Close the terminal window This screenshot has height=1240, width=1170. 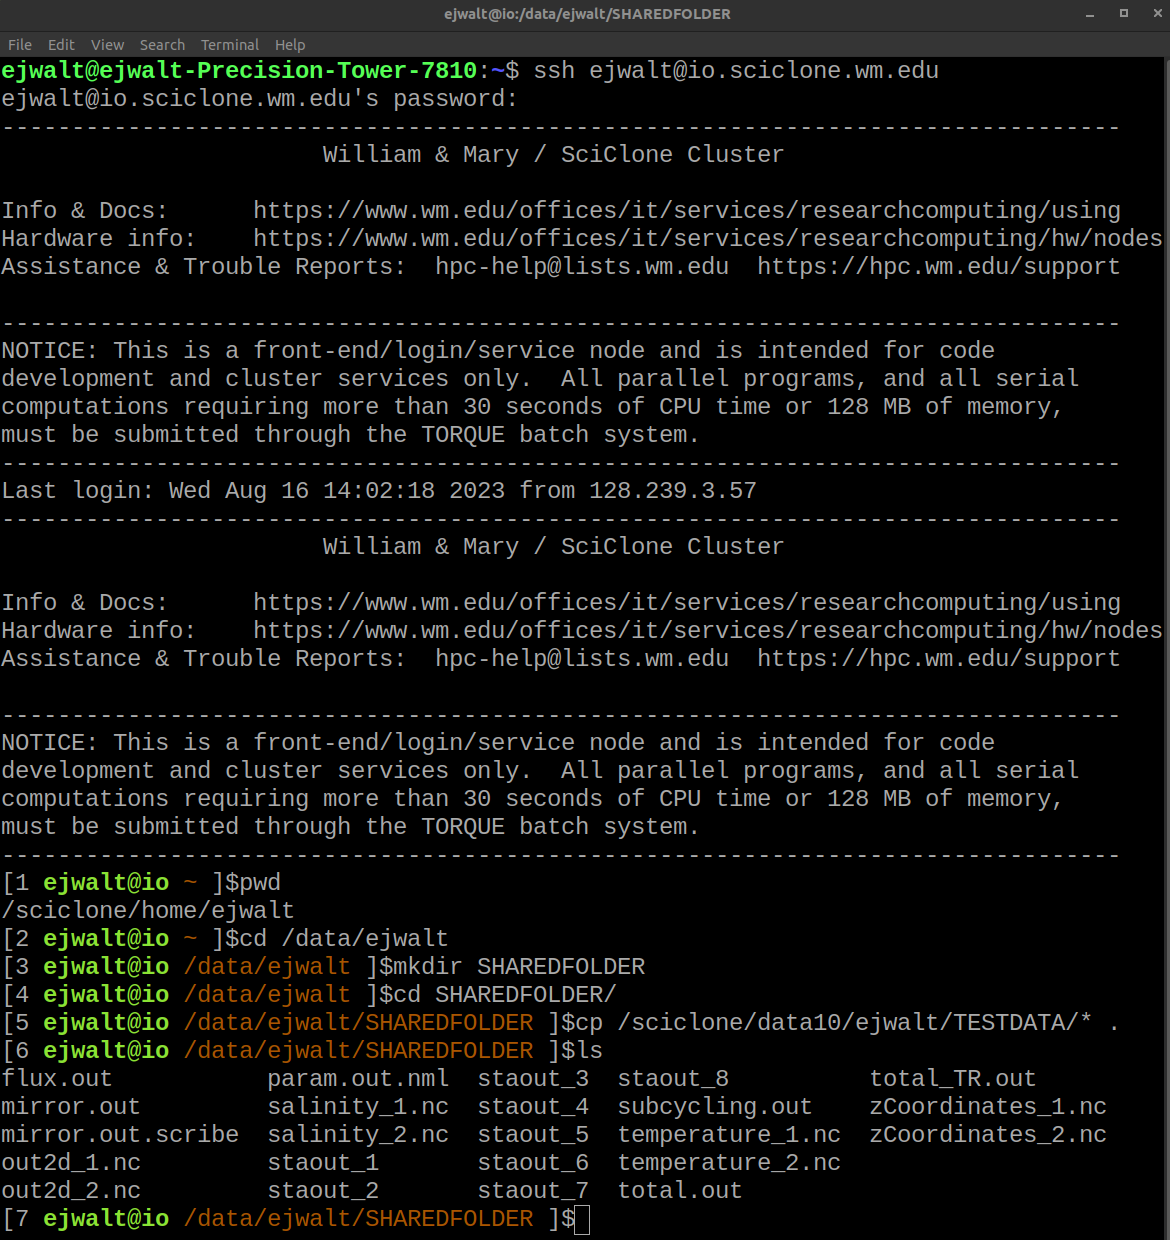point(1153,14)
